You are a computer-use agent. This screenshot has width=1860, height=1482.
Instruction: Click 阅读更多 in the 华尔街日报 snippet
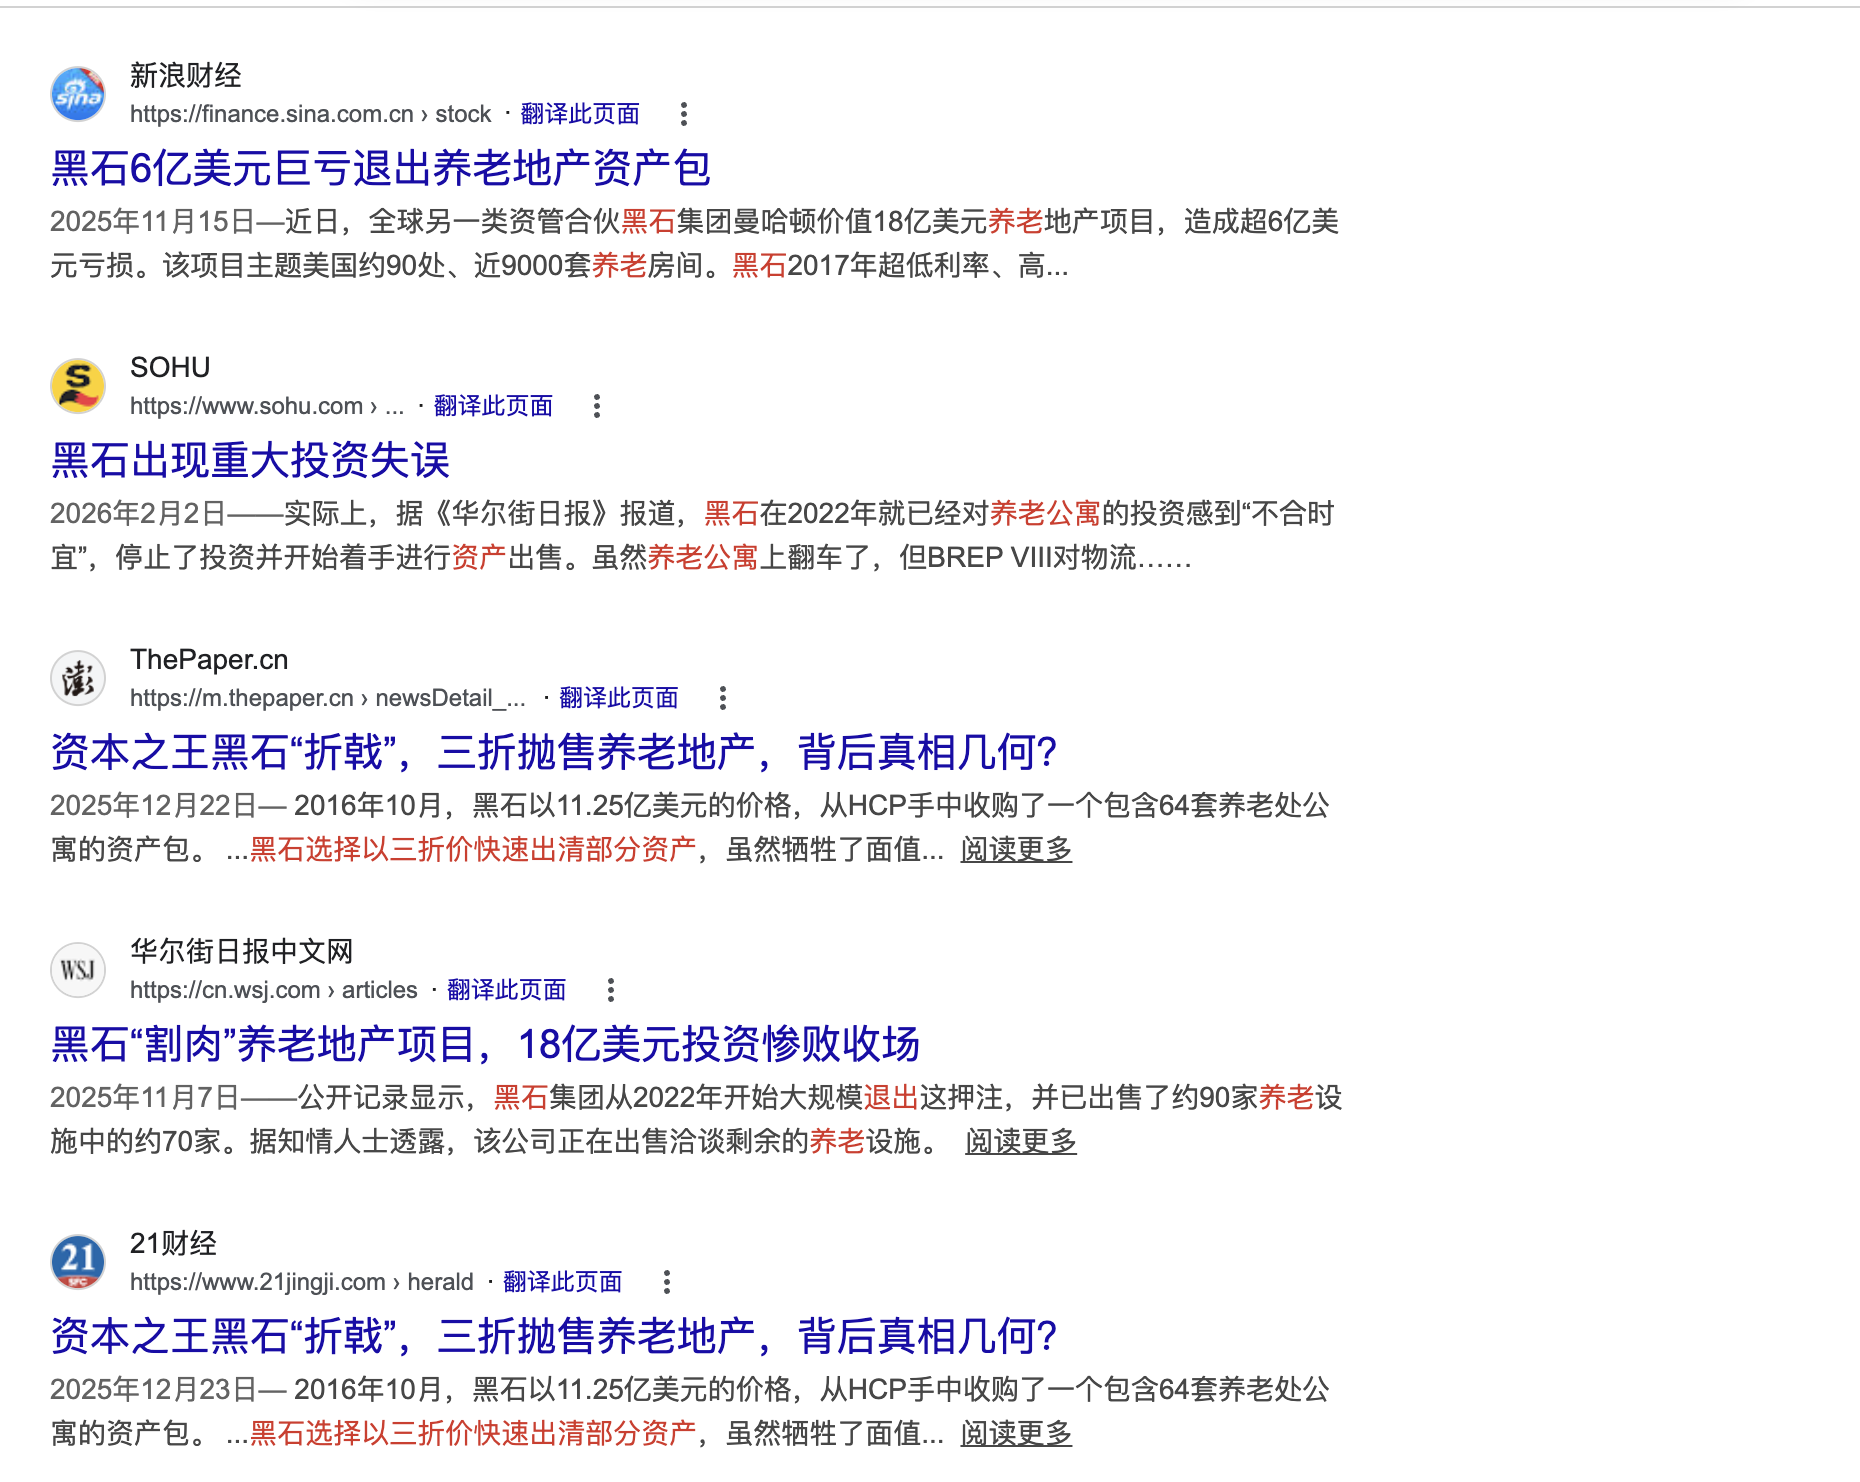coord(1021,1141)
